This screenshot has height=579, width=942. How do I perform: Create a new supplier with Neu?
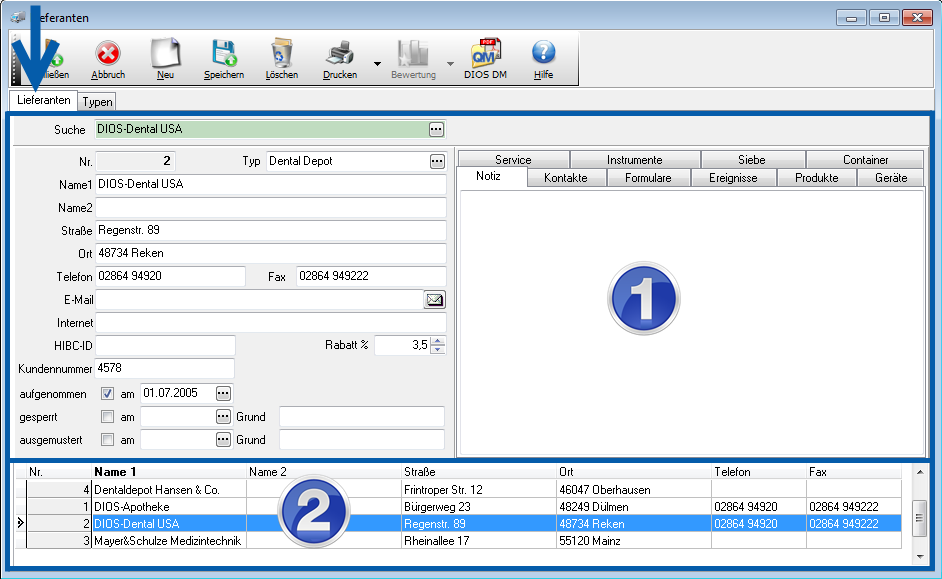point(165,59)
